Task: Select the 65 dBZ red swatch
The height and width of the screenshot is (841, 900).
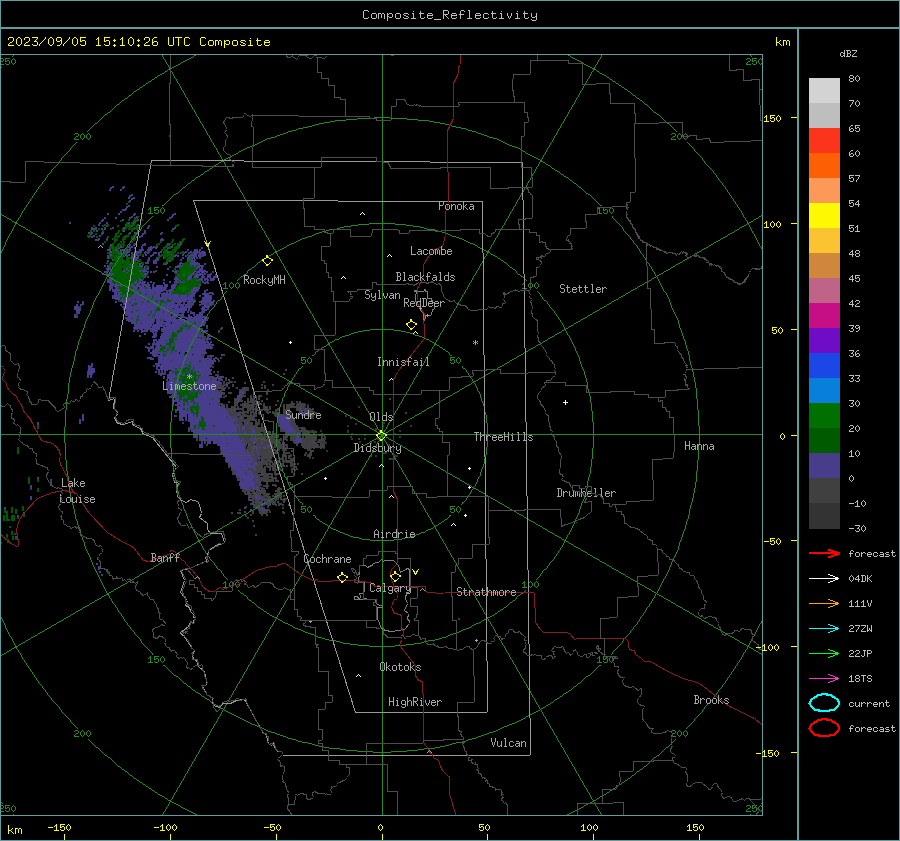Action: coord(824,140)
